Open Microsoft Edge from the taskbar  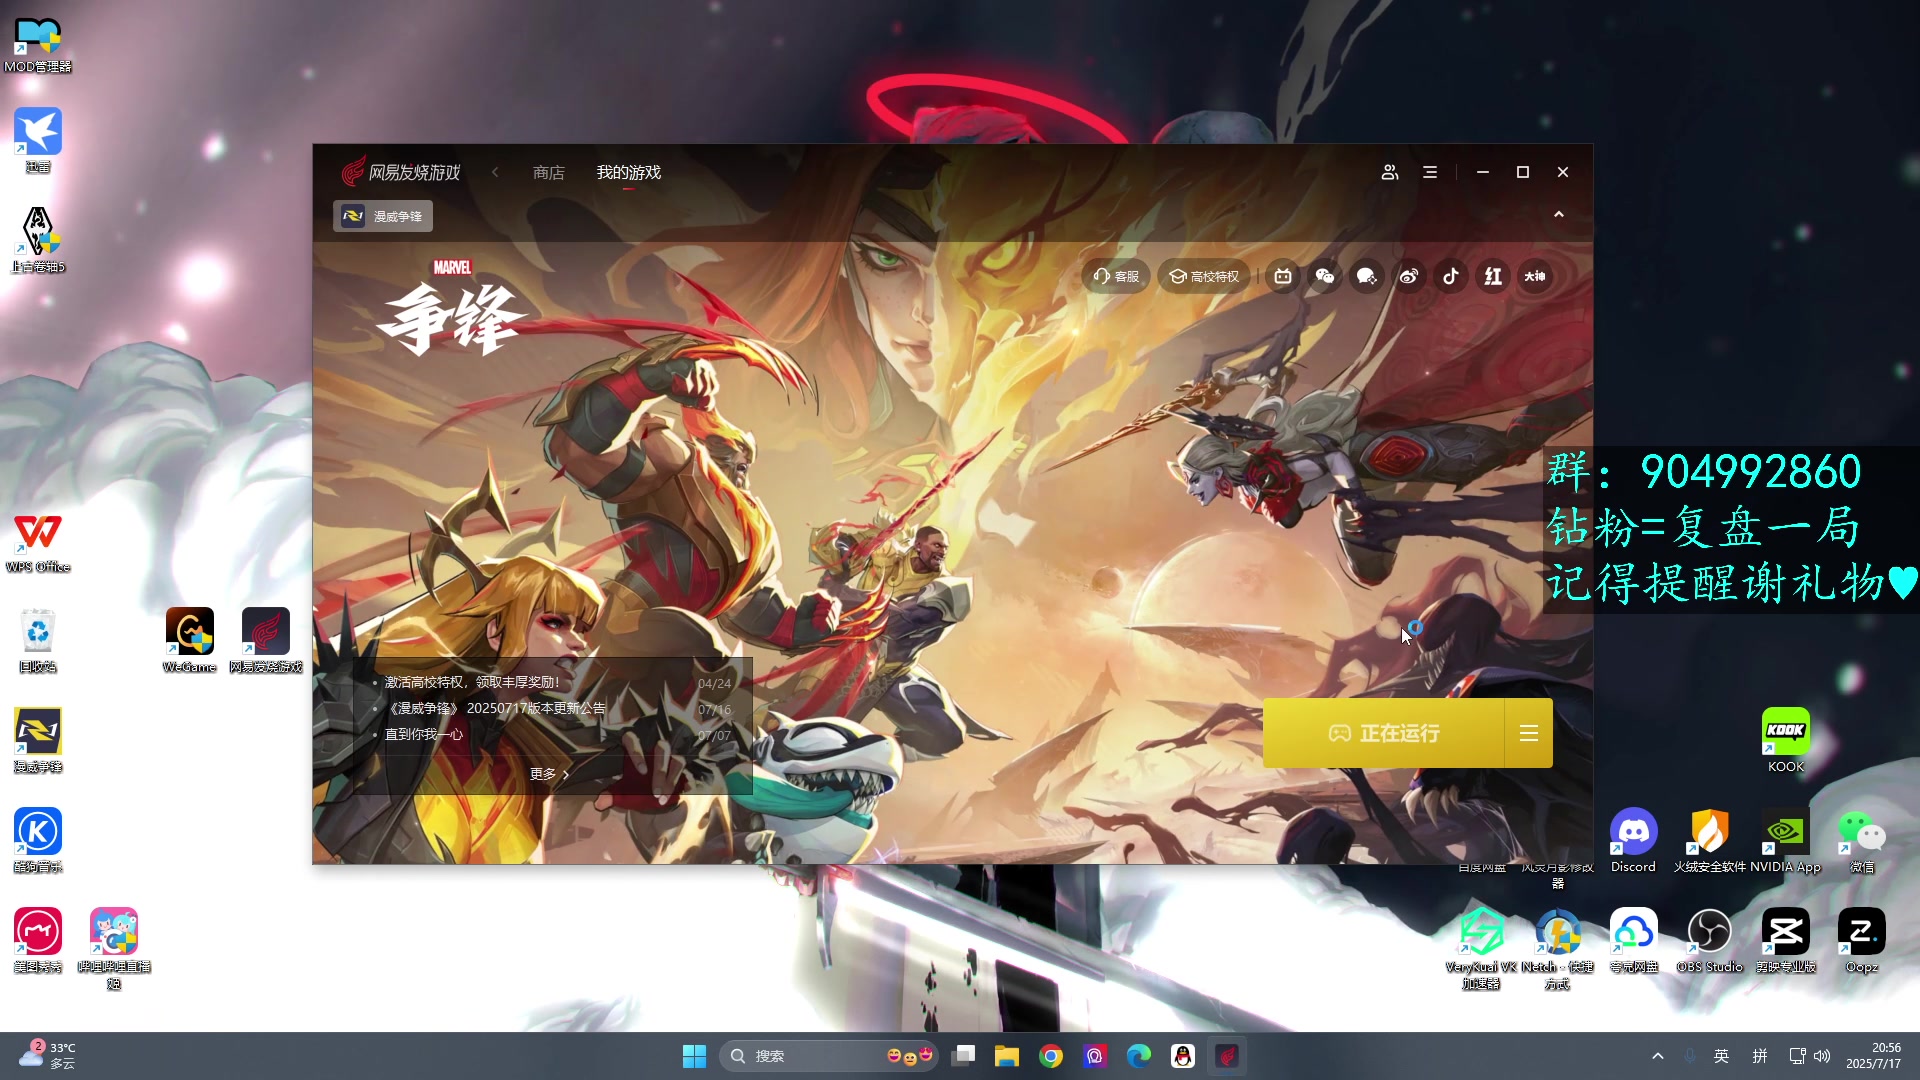click(x=1139, y=1056)
